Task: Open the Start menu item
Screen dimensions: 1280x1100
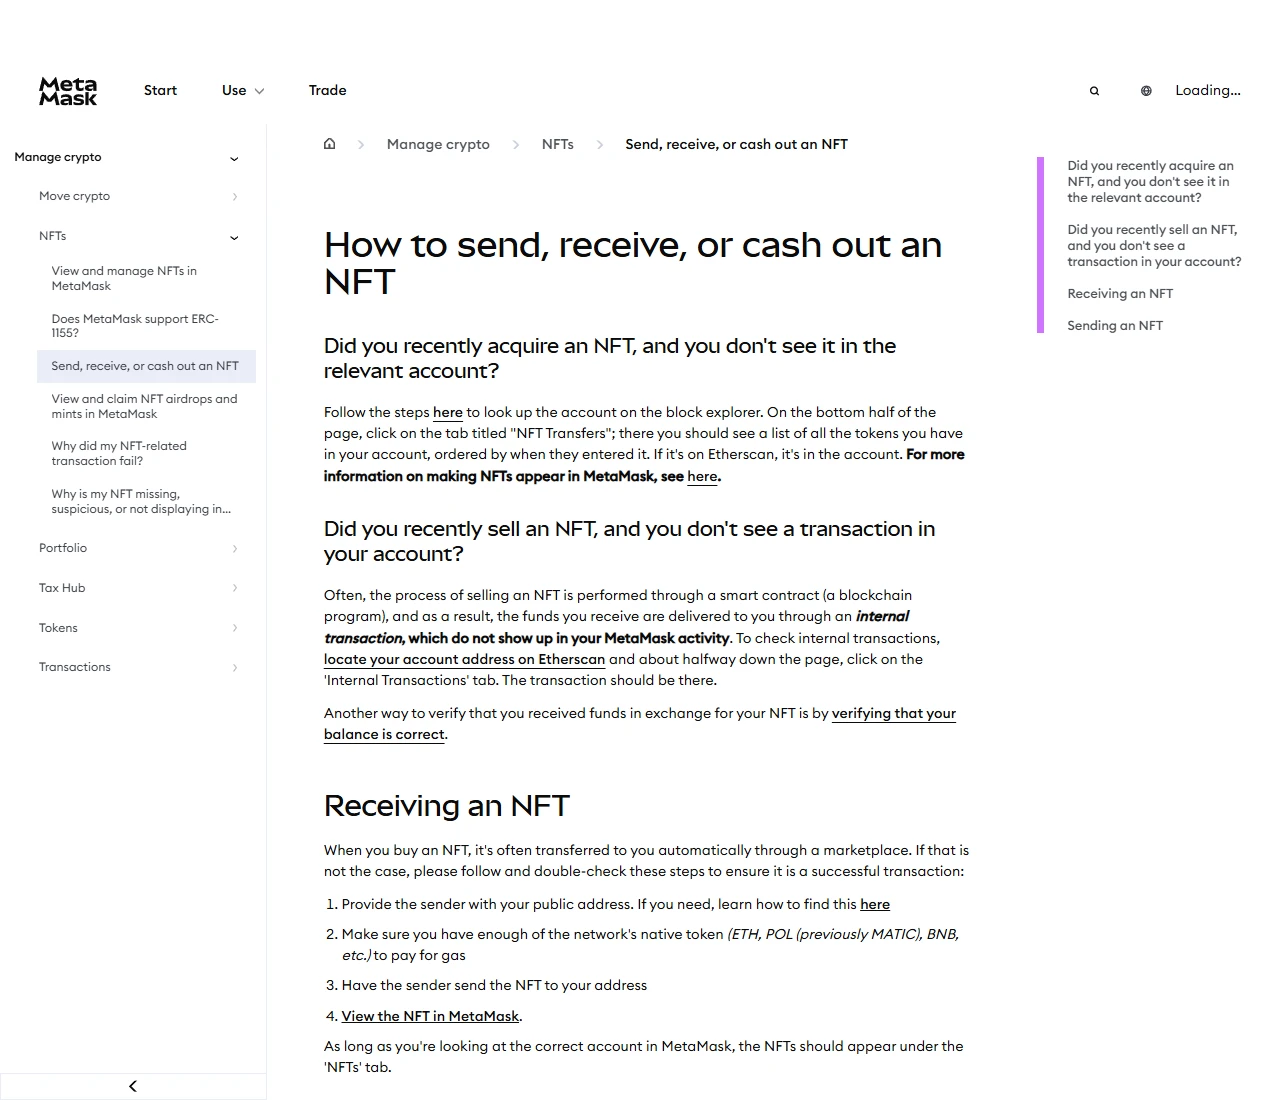Action: [x=160, y=90]
